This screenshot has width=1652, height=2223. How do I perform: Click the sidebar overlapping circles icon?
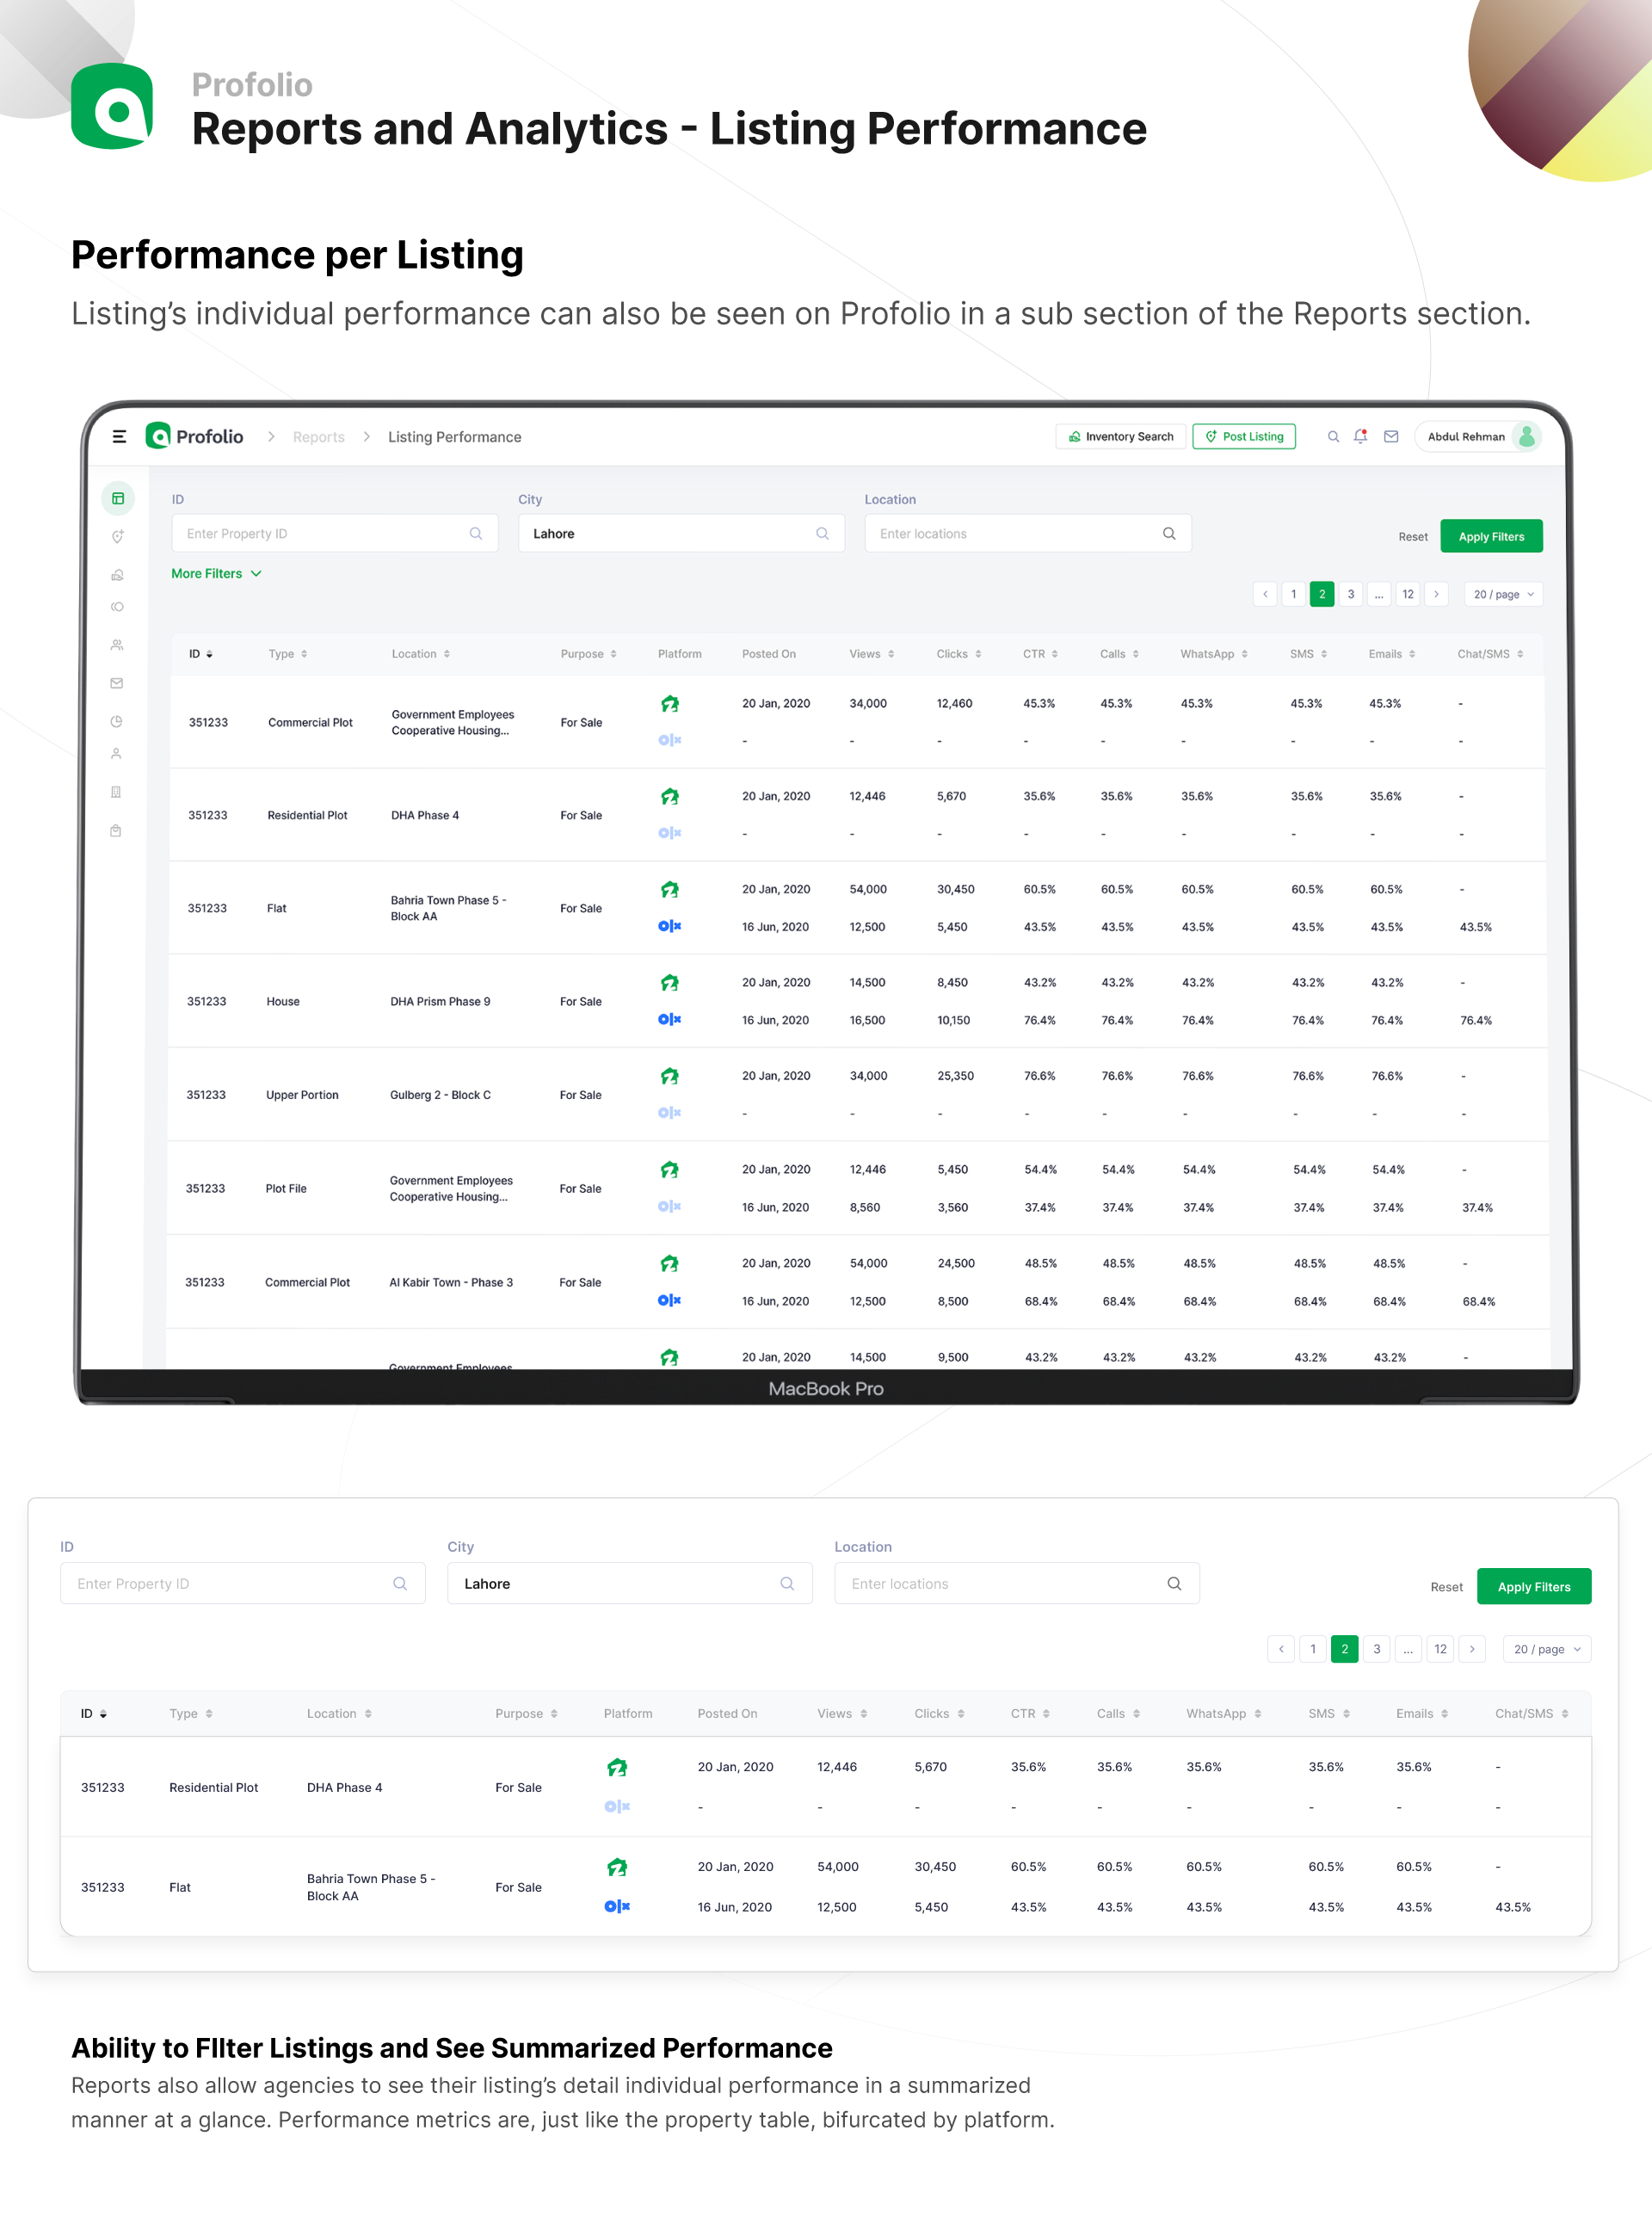117,607
